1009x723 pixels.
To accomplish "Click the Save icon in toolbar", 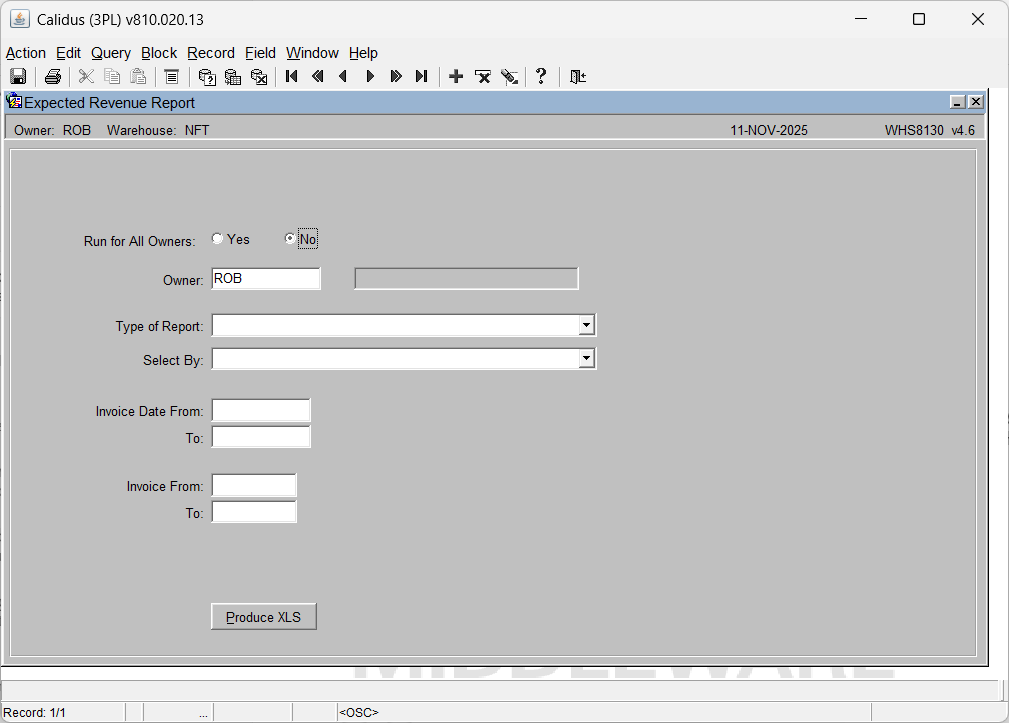I will 18,77.
